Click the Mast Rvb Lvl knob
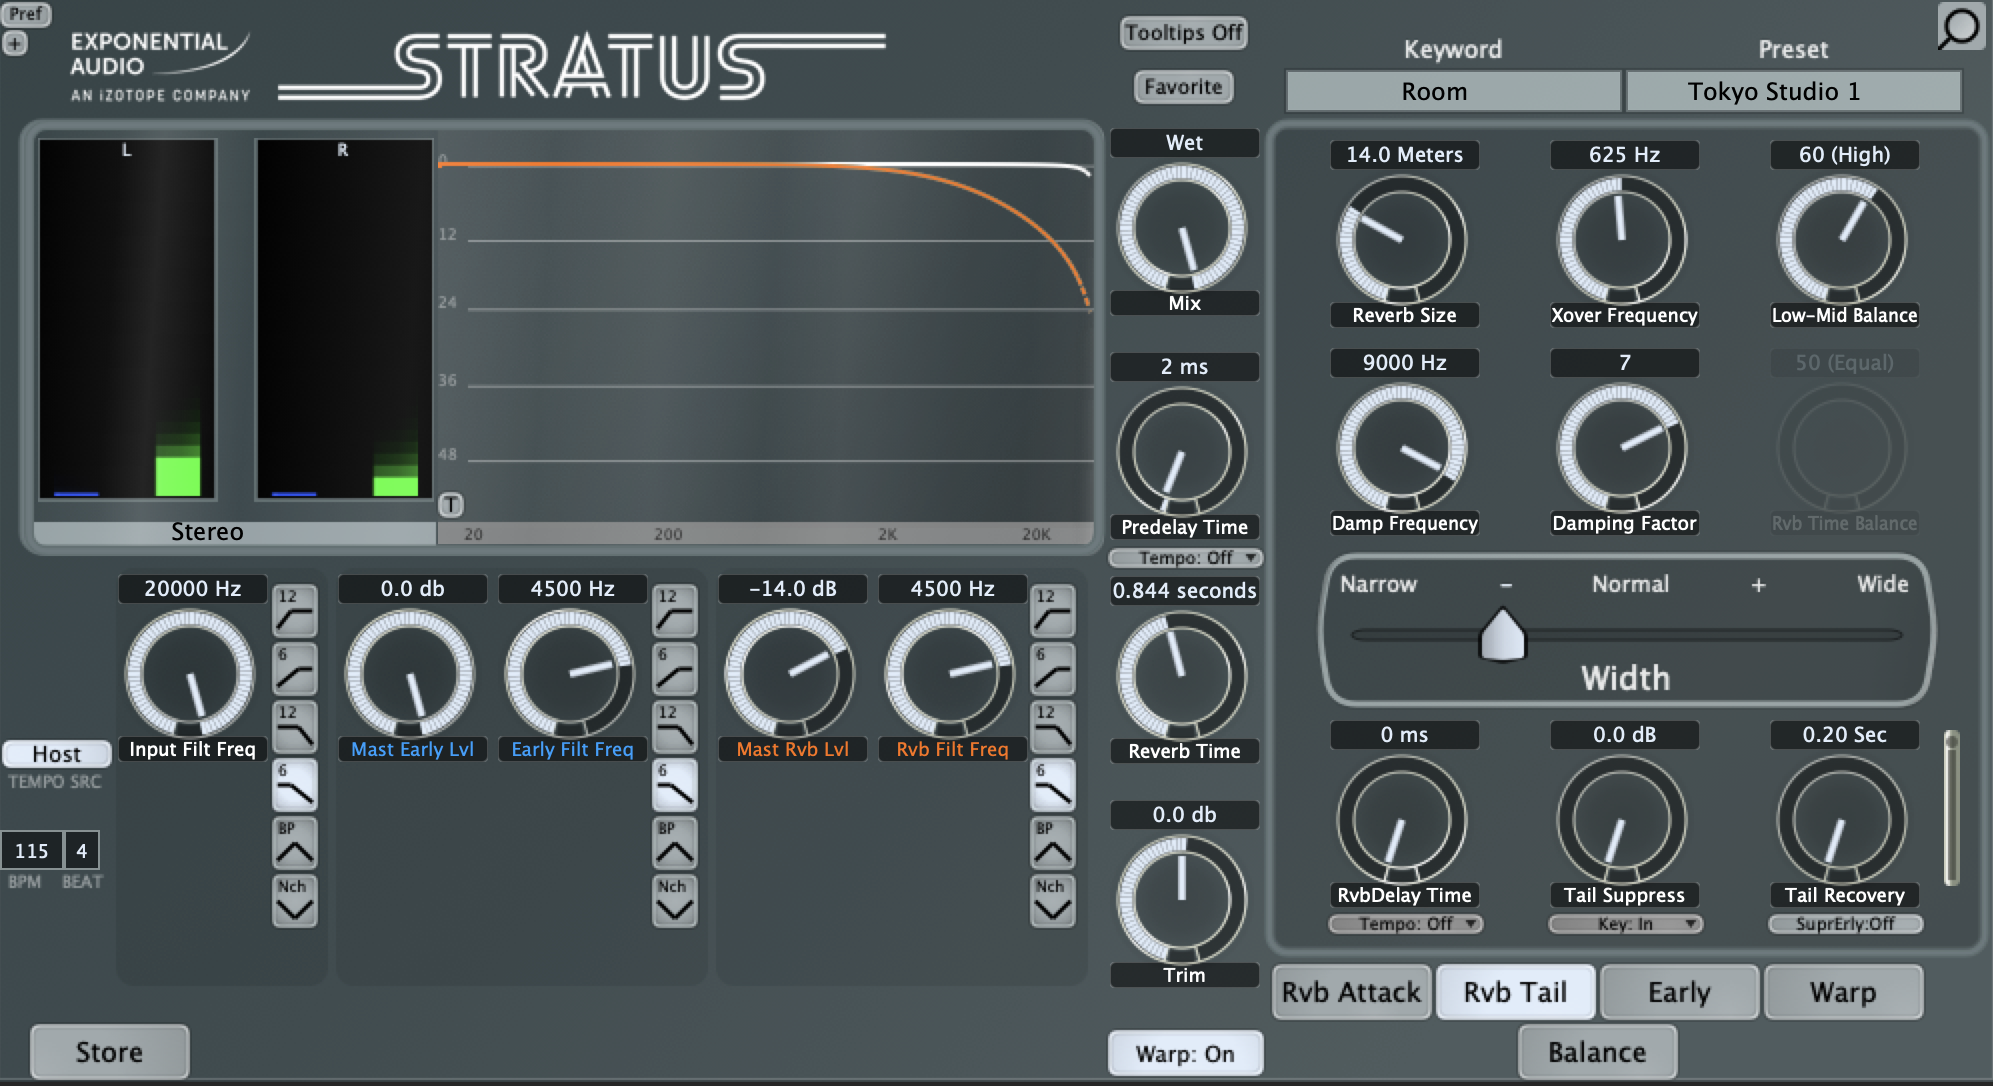 790,674
